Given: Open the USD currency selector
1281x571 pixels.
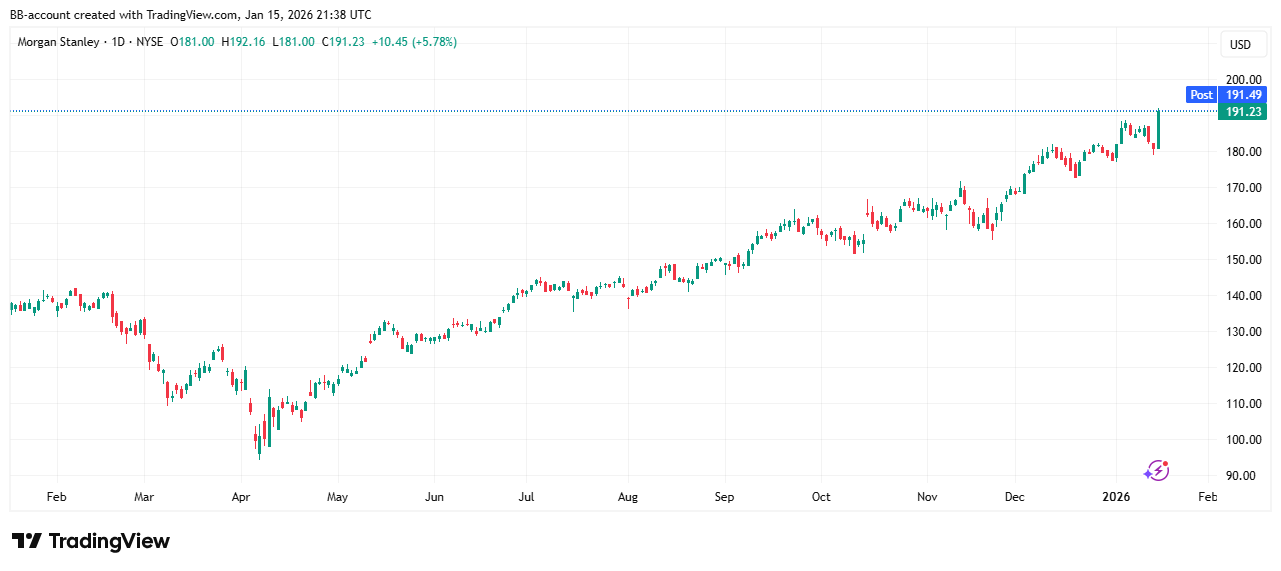Looking at the screenshot, I should 1240,45.
